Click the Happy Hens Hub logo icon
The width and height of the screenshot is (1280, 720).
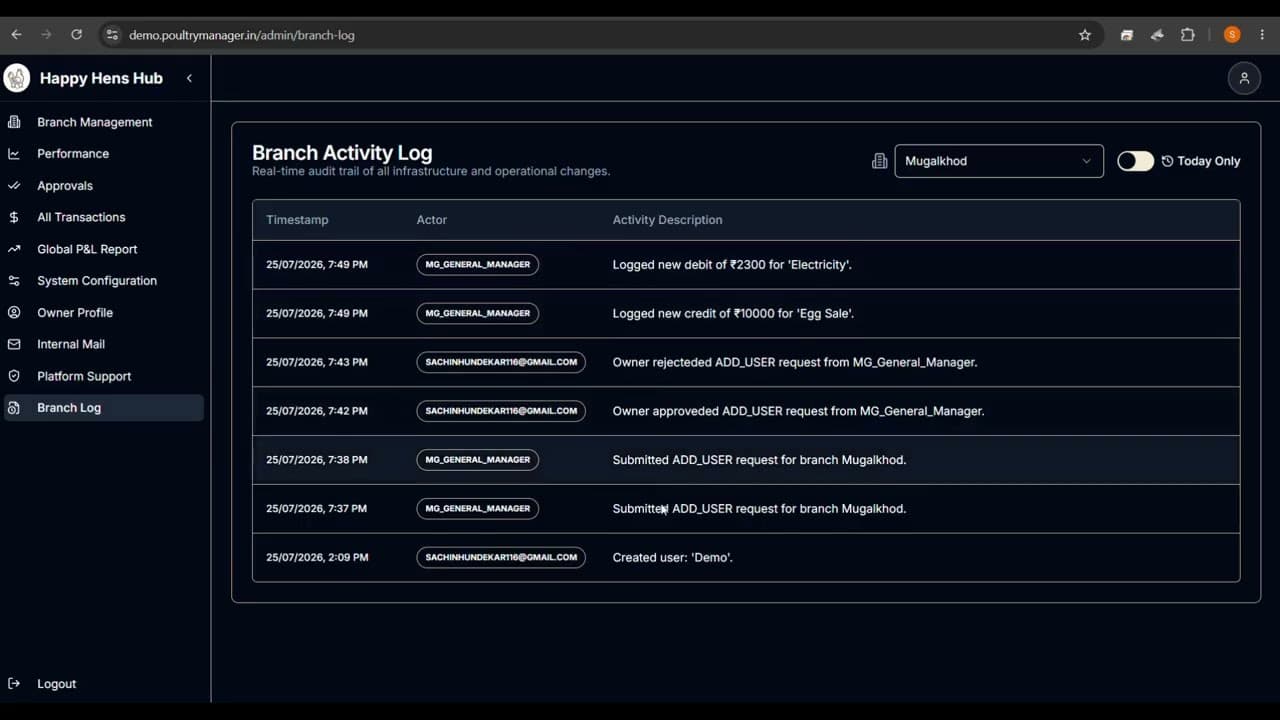[x=17, y=78]
